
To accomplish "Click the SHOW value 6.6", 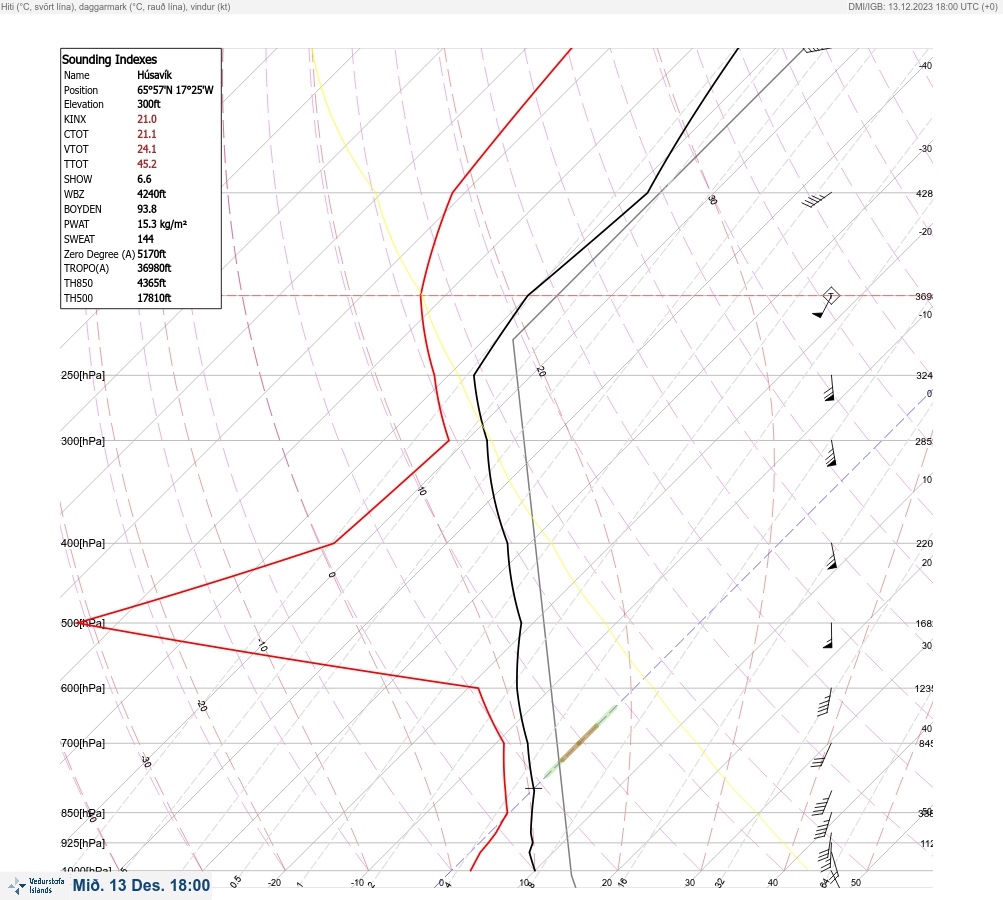I will (x=144, y=179).
